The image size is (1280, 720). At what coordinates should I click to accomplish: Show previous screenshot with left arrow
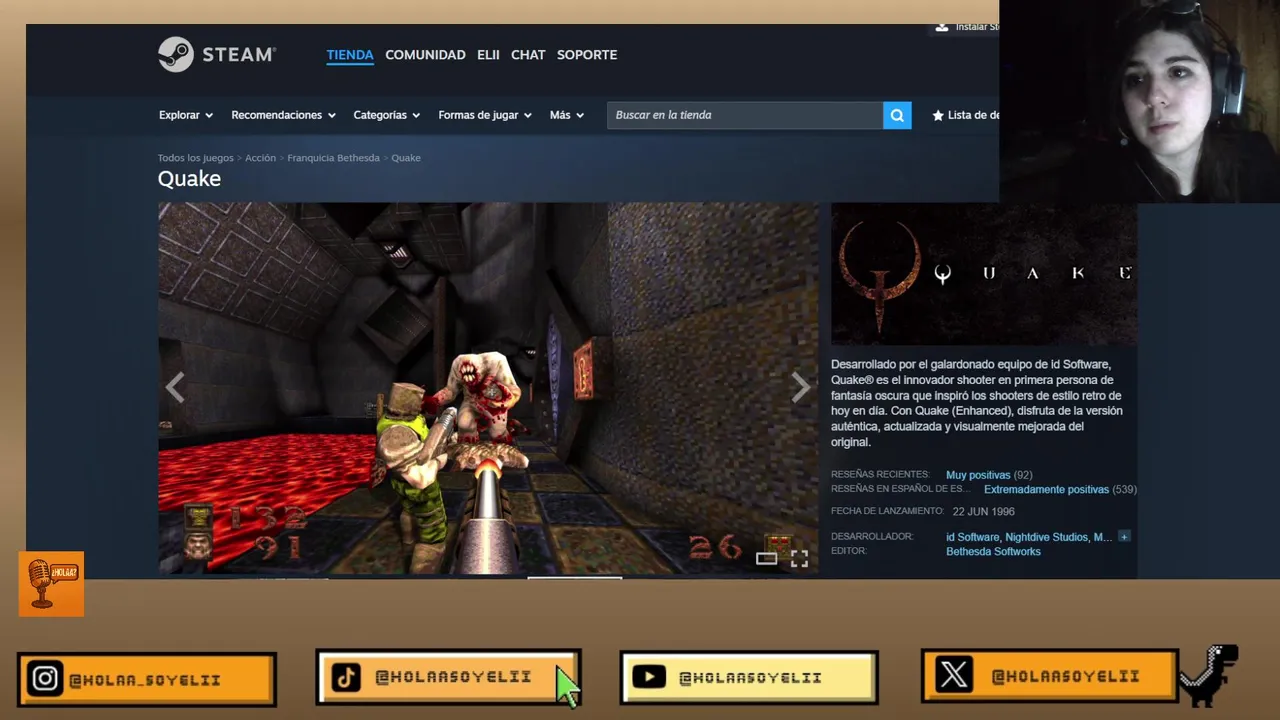pyautogui.click(x=175, y=387)
